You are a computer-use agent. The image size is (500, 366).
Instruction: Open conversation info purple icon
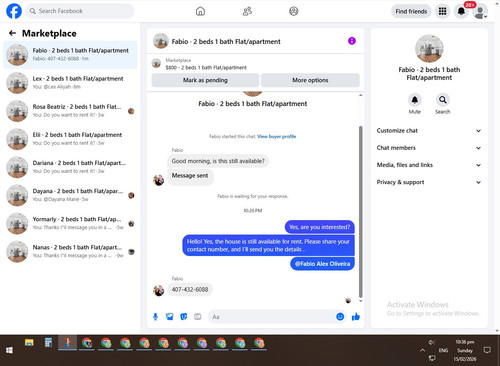tap(352, 41)
